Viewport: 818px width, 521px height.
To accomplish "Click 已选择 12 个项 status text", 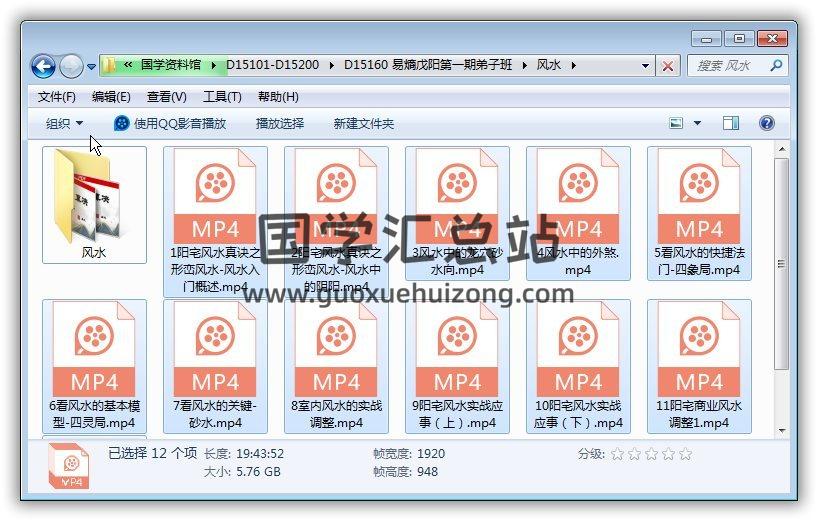I will pyautogui.click(x=153, y=453).
